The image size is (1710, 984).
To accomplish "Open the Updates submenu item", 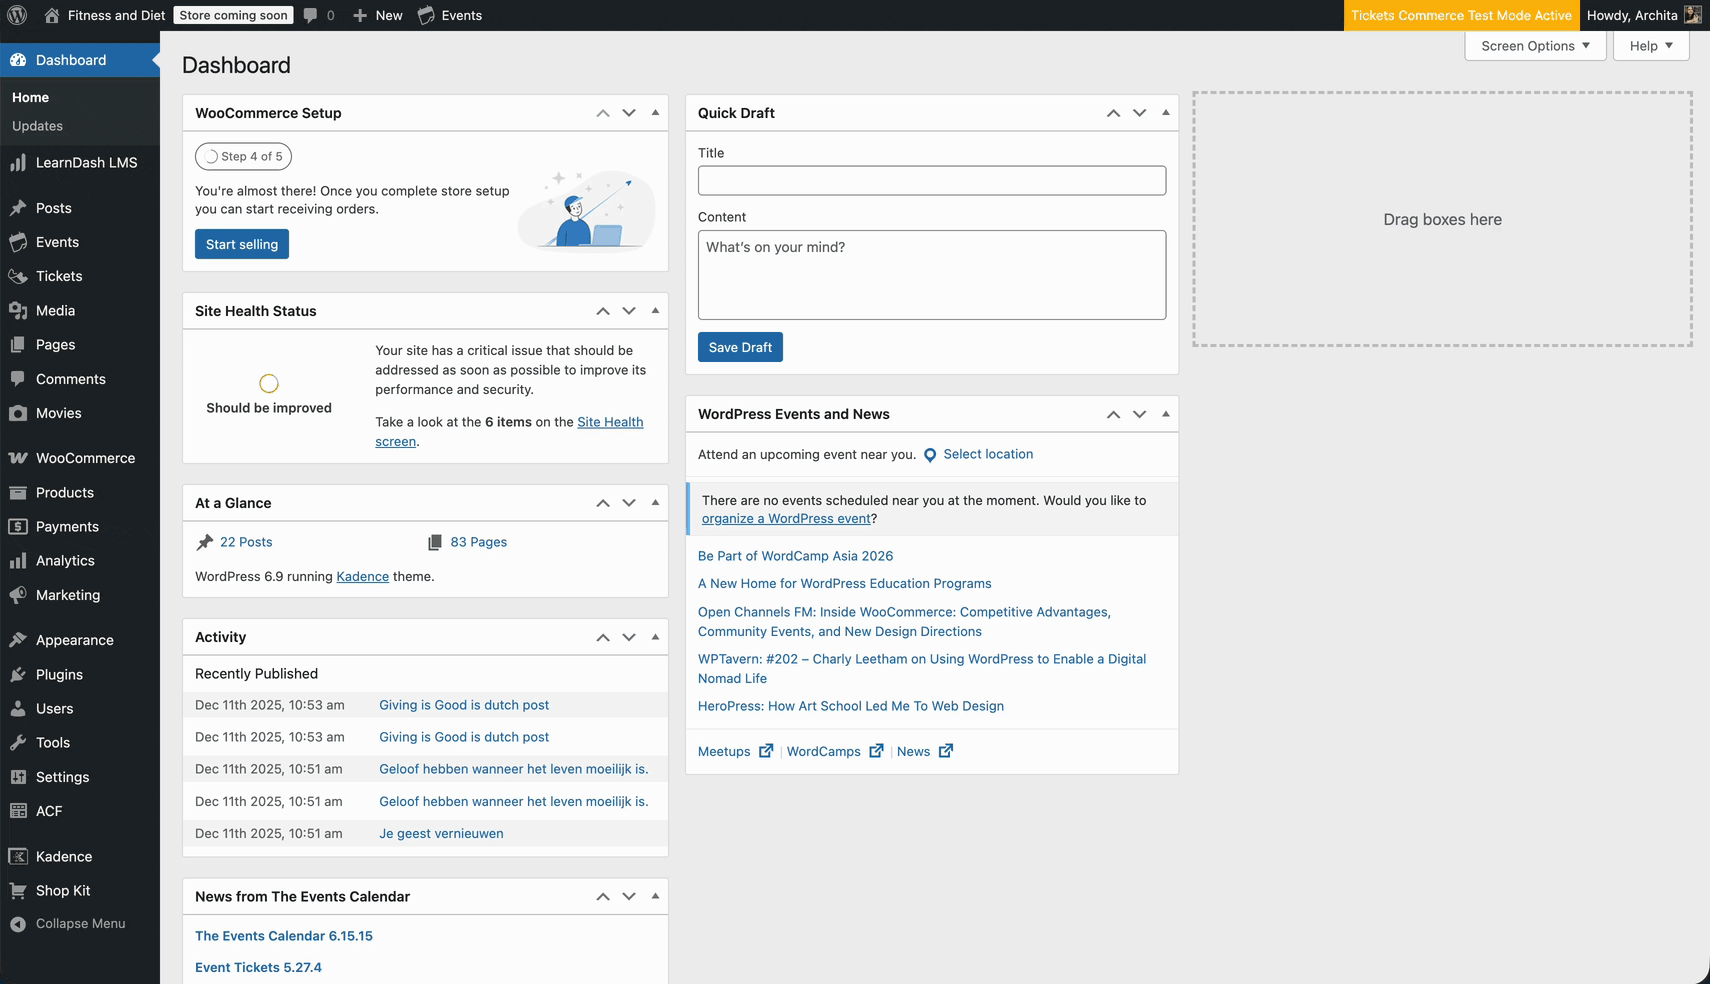I will tap(37, 126).
